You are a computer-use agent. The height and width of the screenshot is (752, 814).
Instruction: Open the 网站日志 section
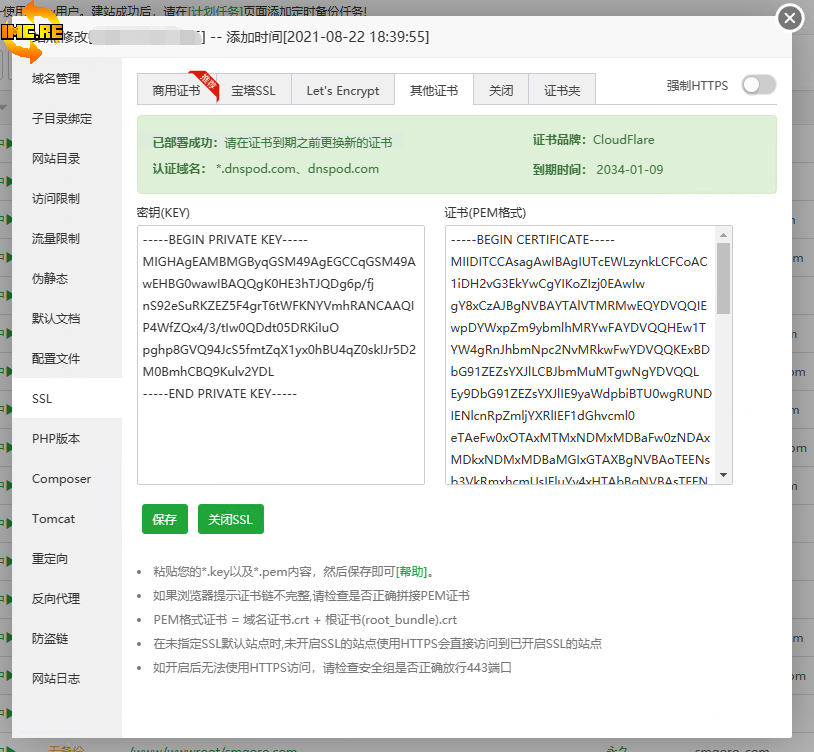pyautogui.click(x=56, y=679)
